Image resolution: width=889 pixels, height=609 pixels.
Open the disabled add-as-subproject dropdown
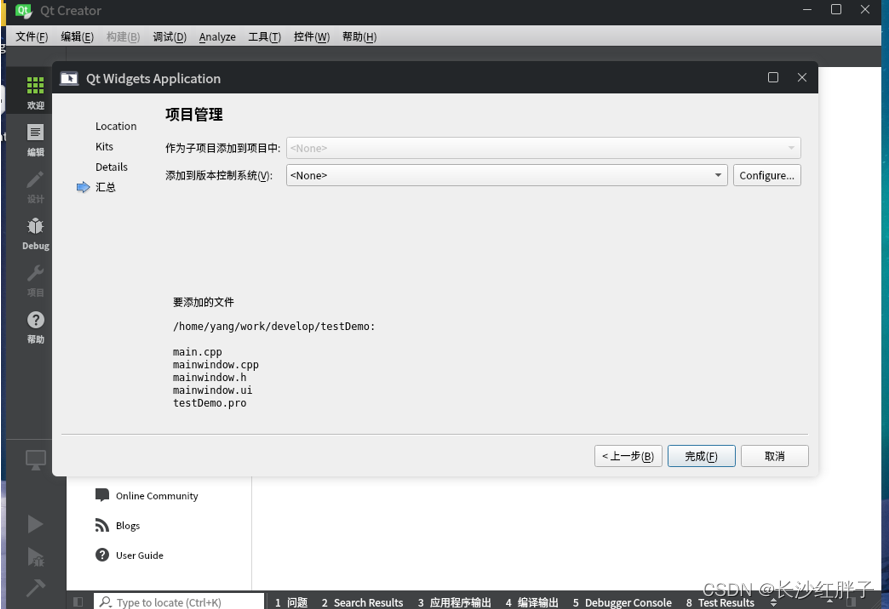pos(543,148)
